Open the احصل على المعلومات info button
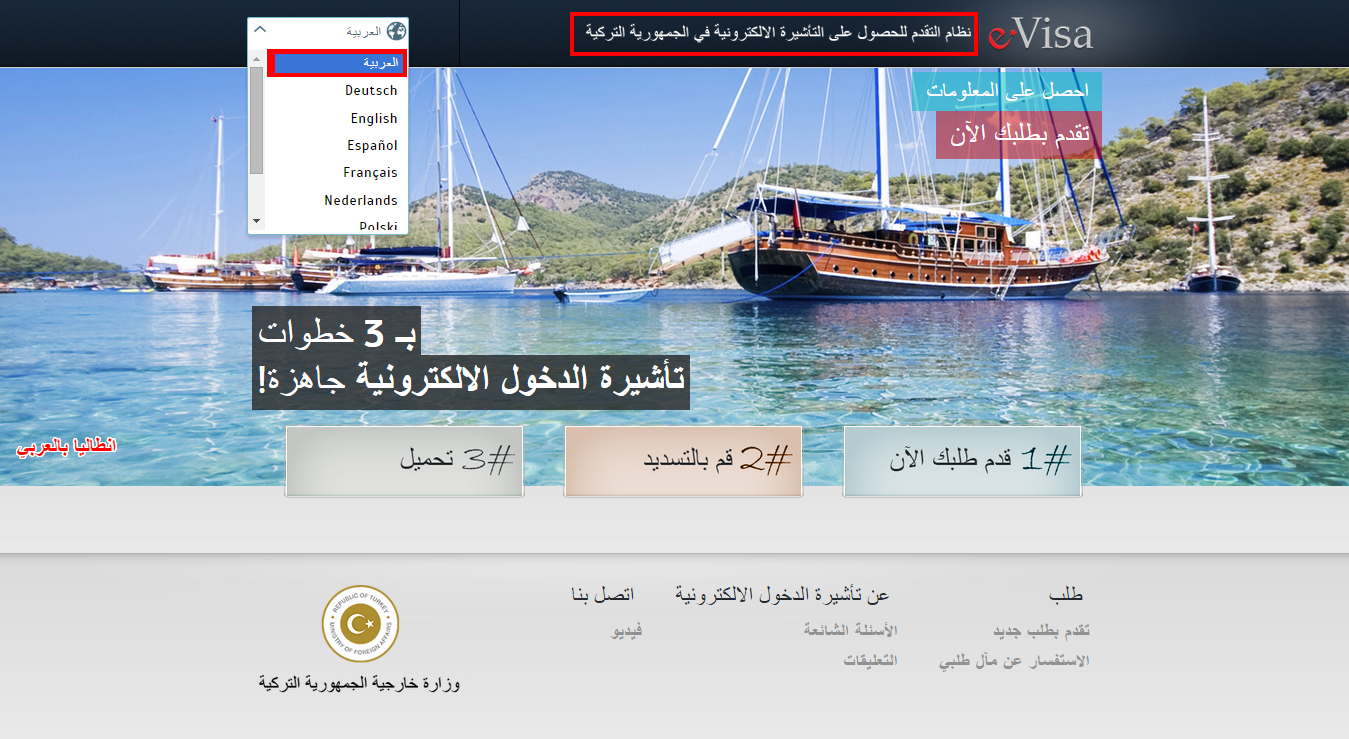Image resolution: width=1349 pixels, height=739 pixels. [1006, 91]
